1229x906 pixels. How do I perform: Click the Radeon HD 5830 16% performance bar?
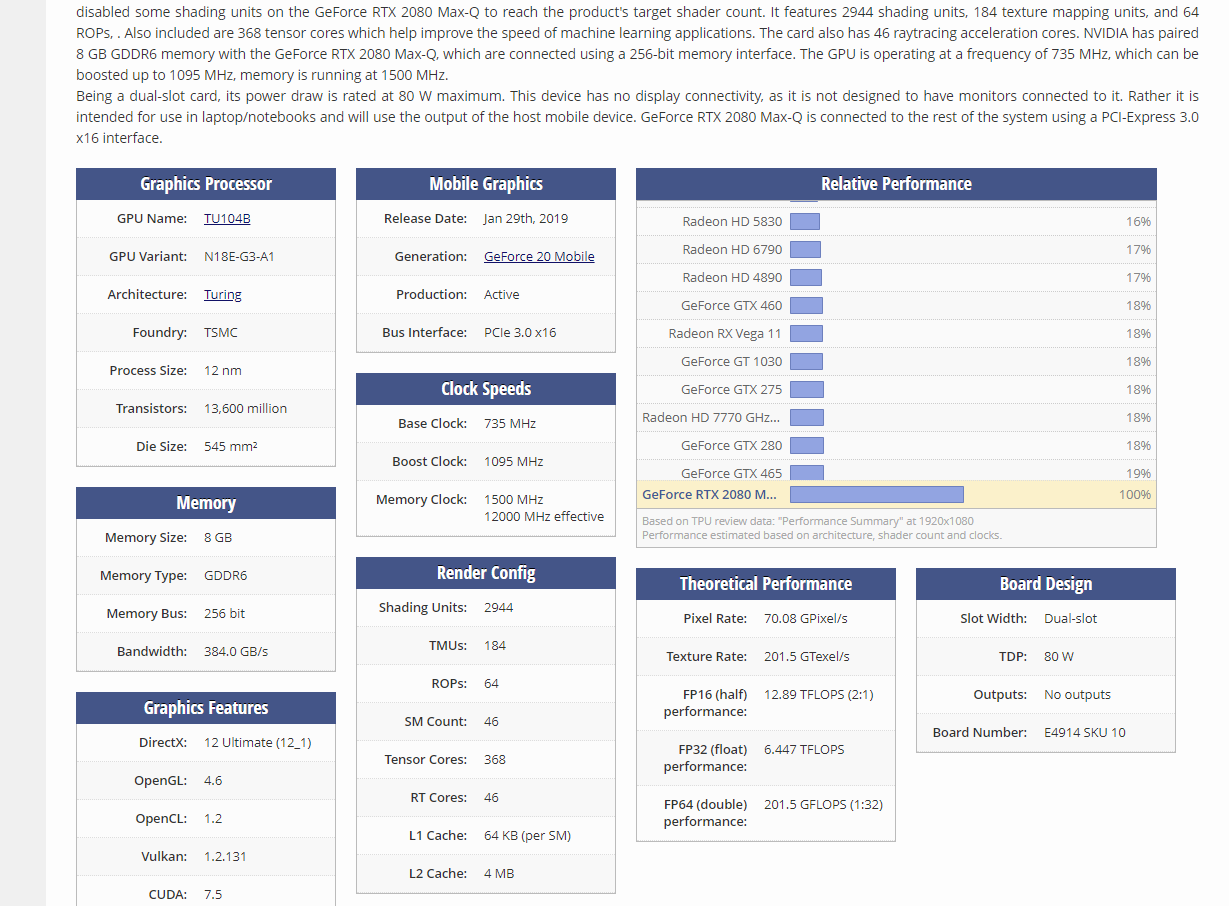click(804, 222)
